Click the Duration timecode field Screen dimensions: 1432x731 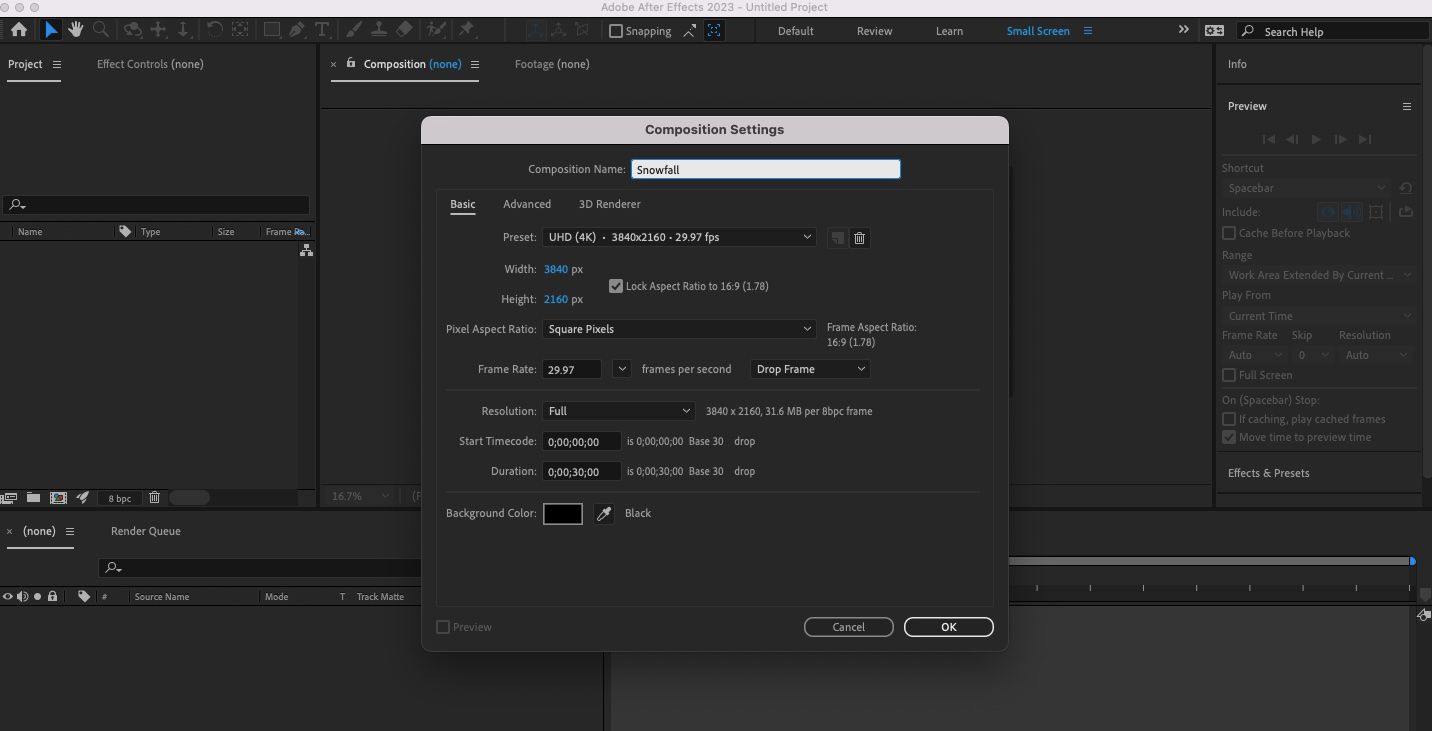pyautogui.click(x=581, y=472)
